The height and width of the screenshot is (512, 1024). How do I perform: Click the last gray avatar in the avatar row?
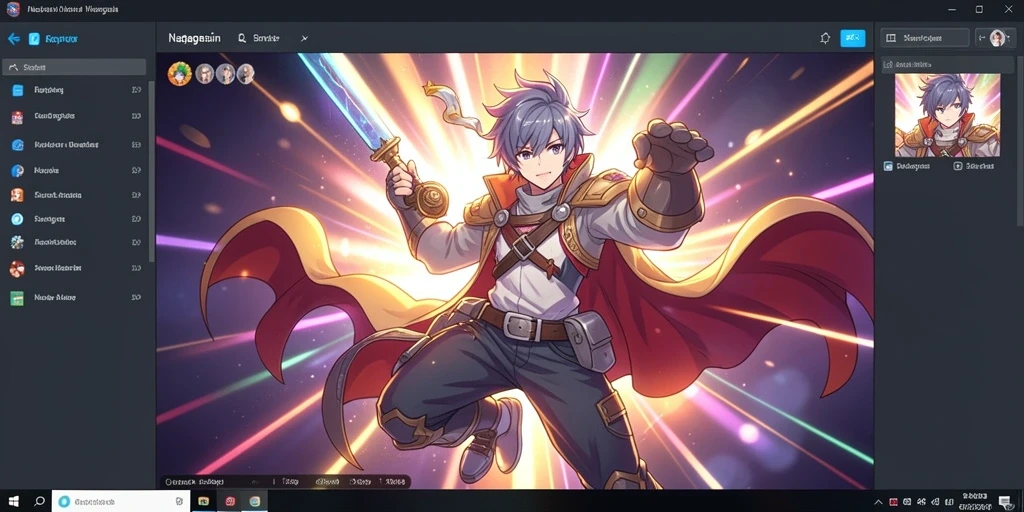click(x=246, y=74)
